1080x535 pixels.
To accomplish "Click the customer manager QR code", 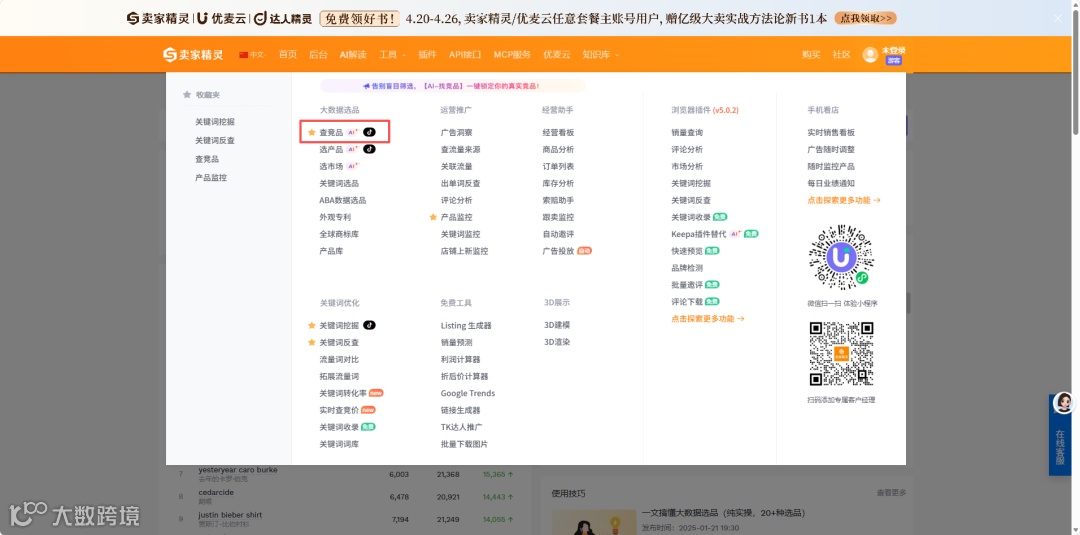I will [x=841, y=354].
